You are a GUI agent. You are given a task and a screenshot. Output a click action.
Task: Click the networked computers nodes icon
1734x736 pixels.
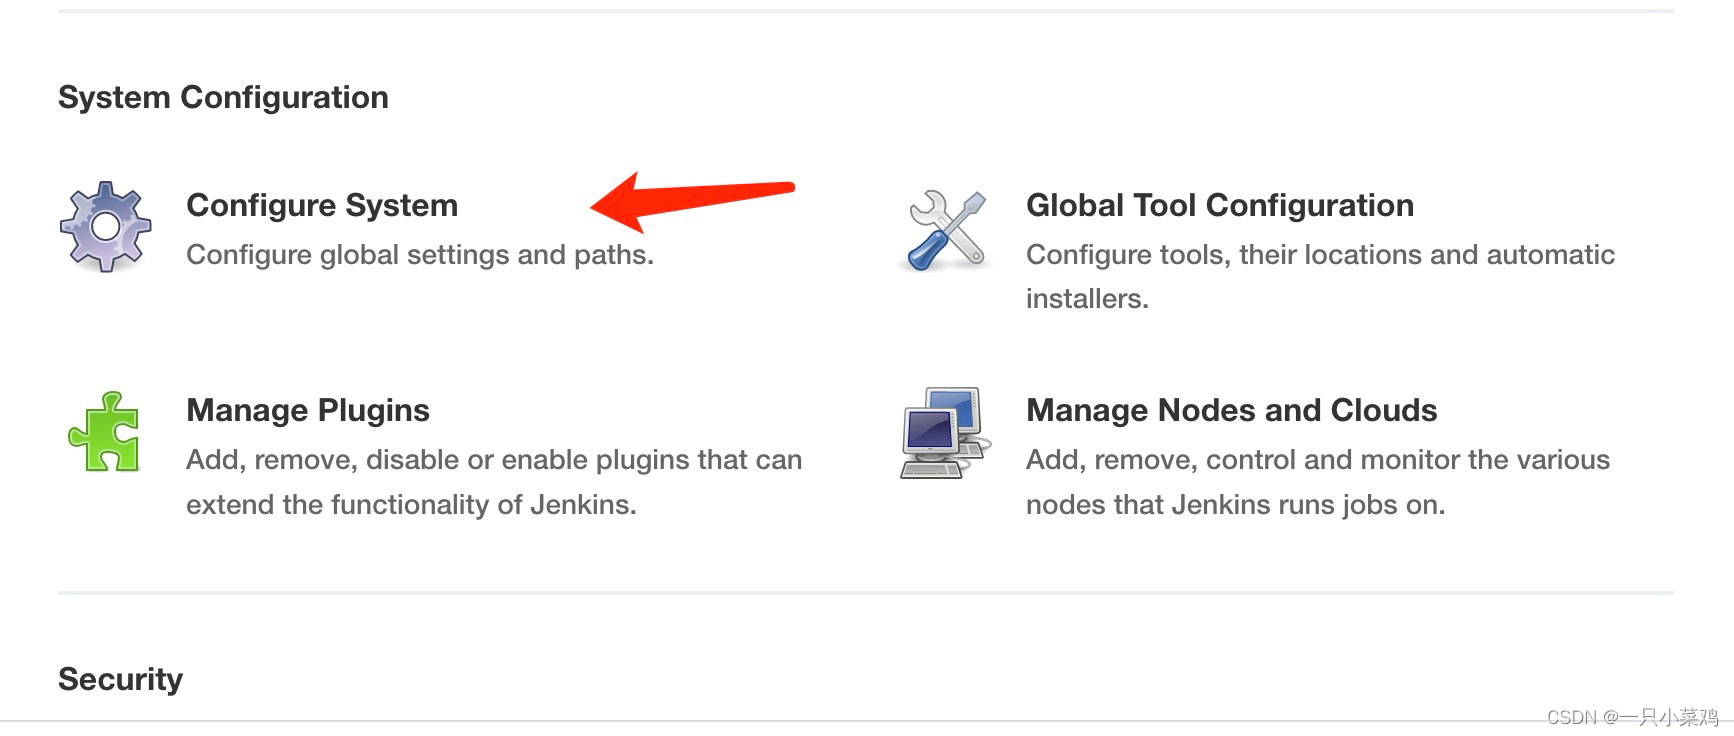point(946,432)
